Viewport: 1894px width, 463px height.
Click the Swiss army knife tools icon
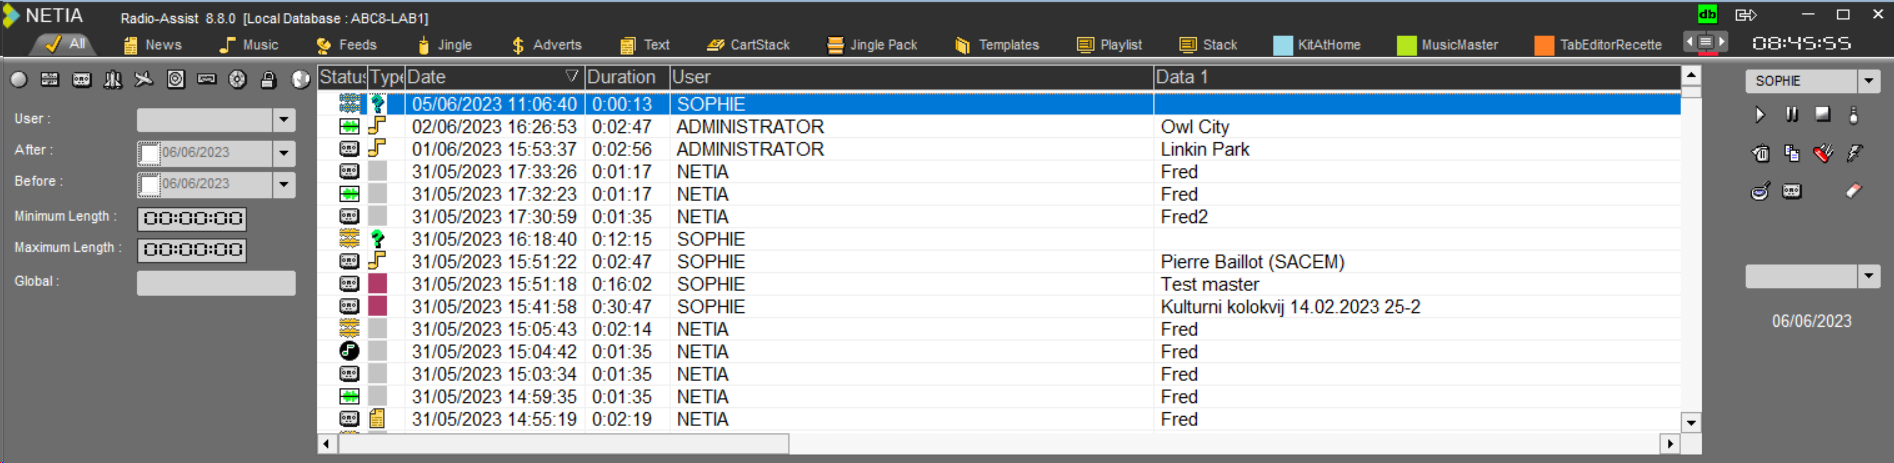1823,153
